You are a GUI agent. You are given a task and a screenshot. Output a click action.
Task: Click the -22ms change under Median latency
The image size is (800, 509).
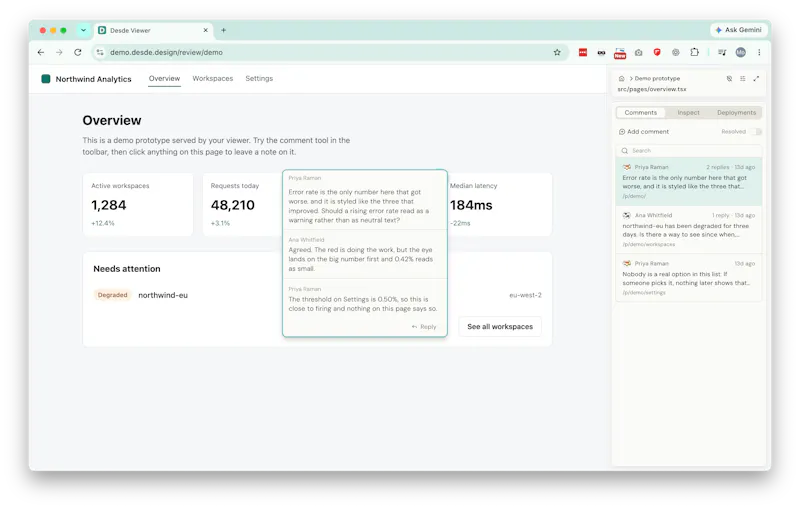(x=460, y=223)
